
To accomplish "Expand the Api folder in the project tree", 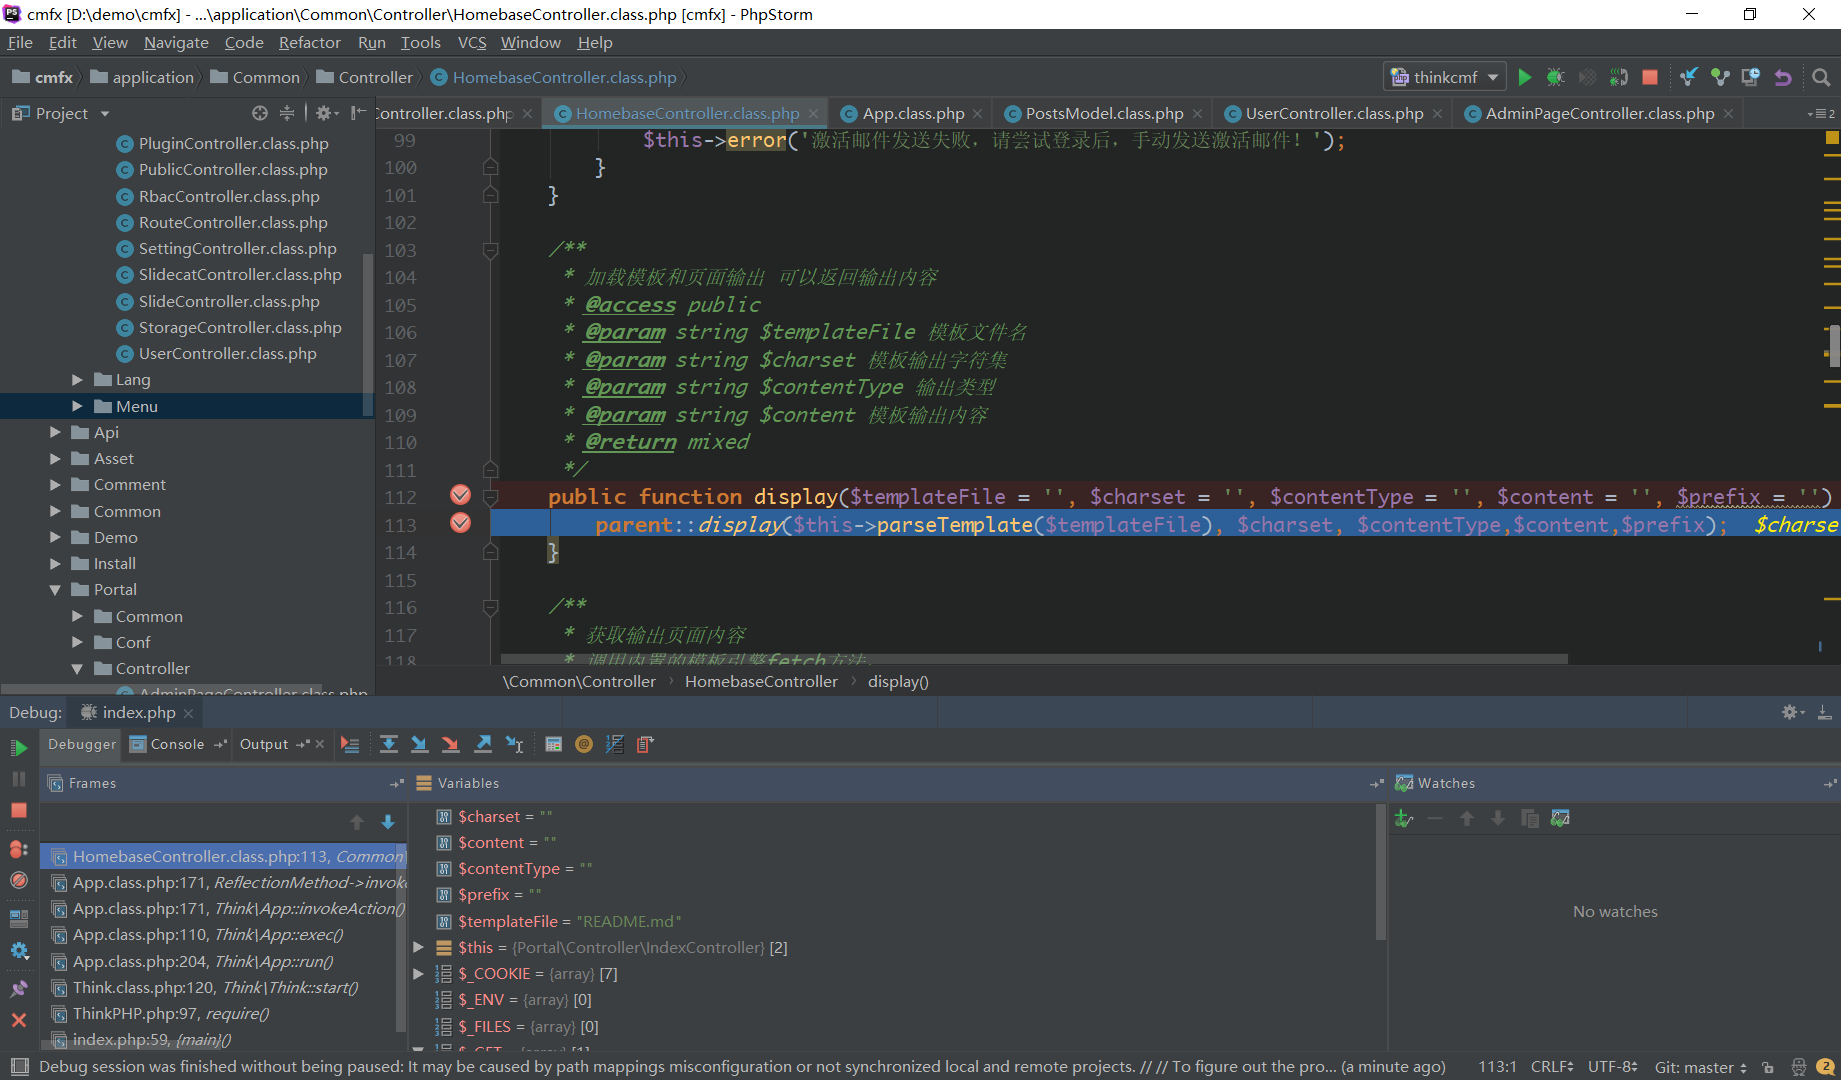I will (x=55, y=432).
